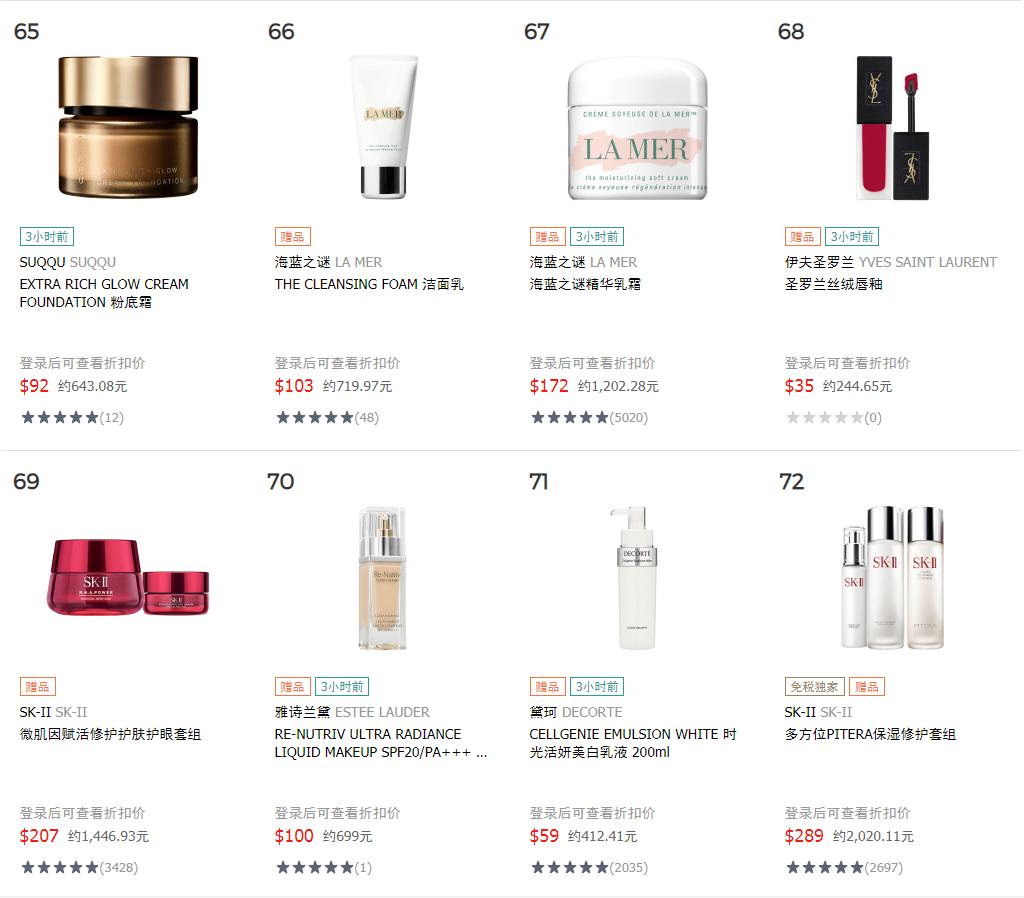Click the 海蓝之谜精华乳霜 product title
Image resolution: width=1024 pixels, height=898 pixels.
click(585, 284)
